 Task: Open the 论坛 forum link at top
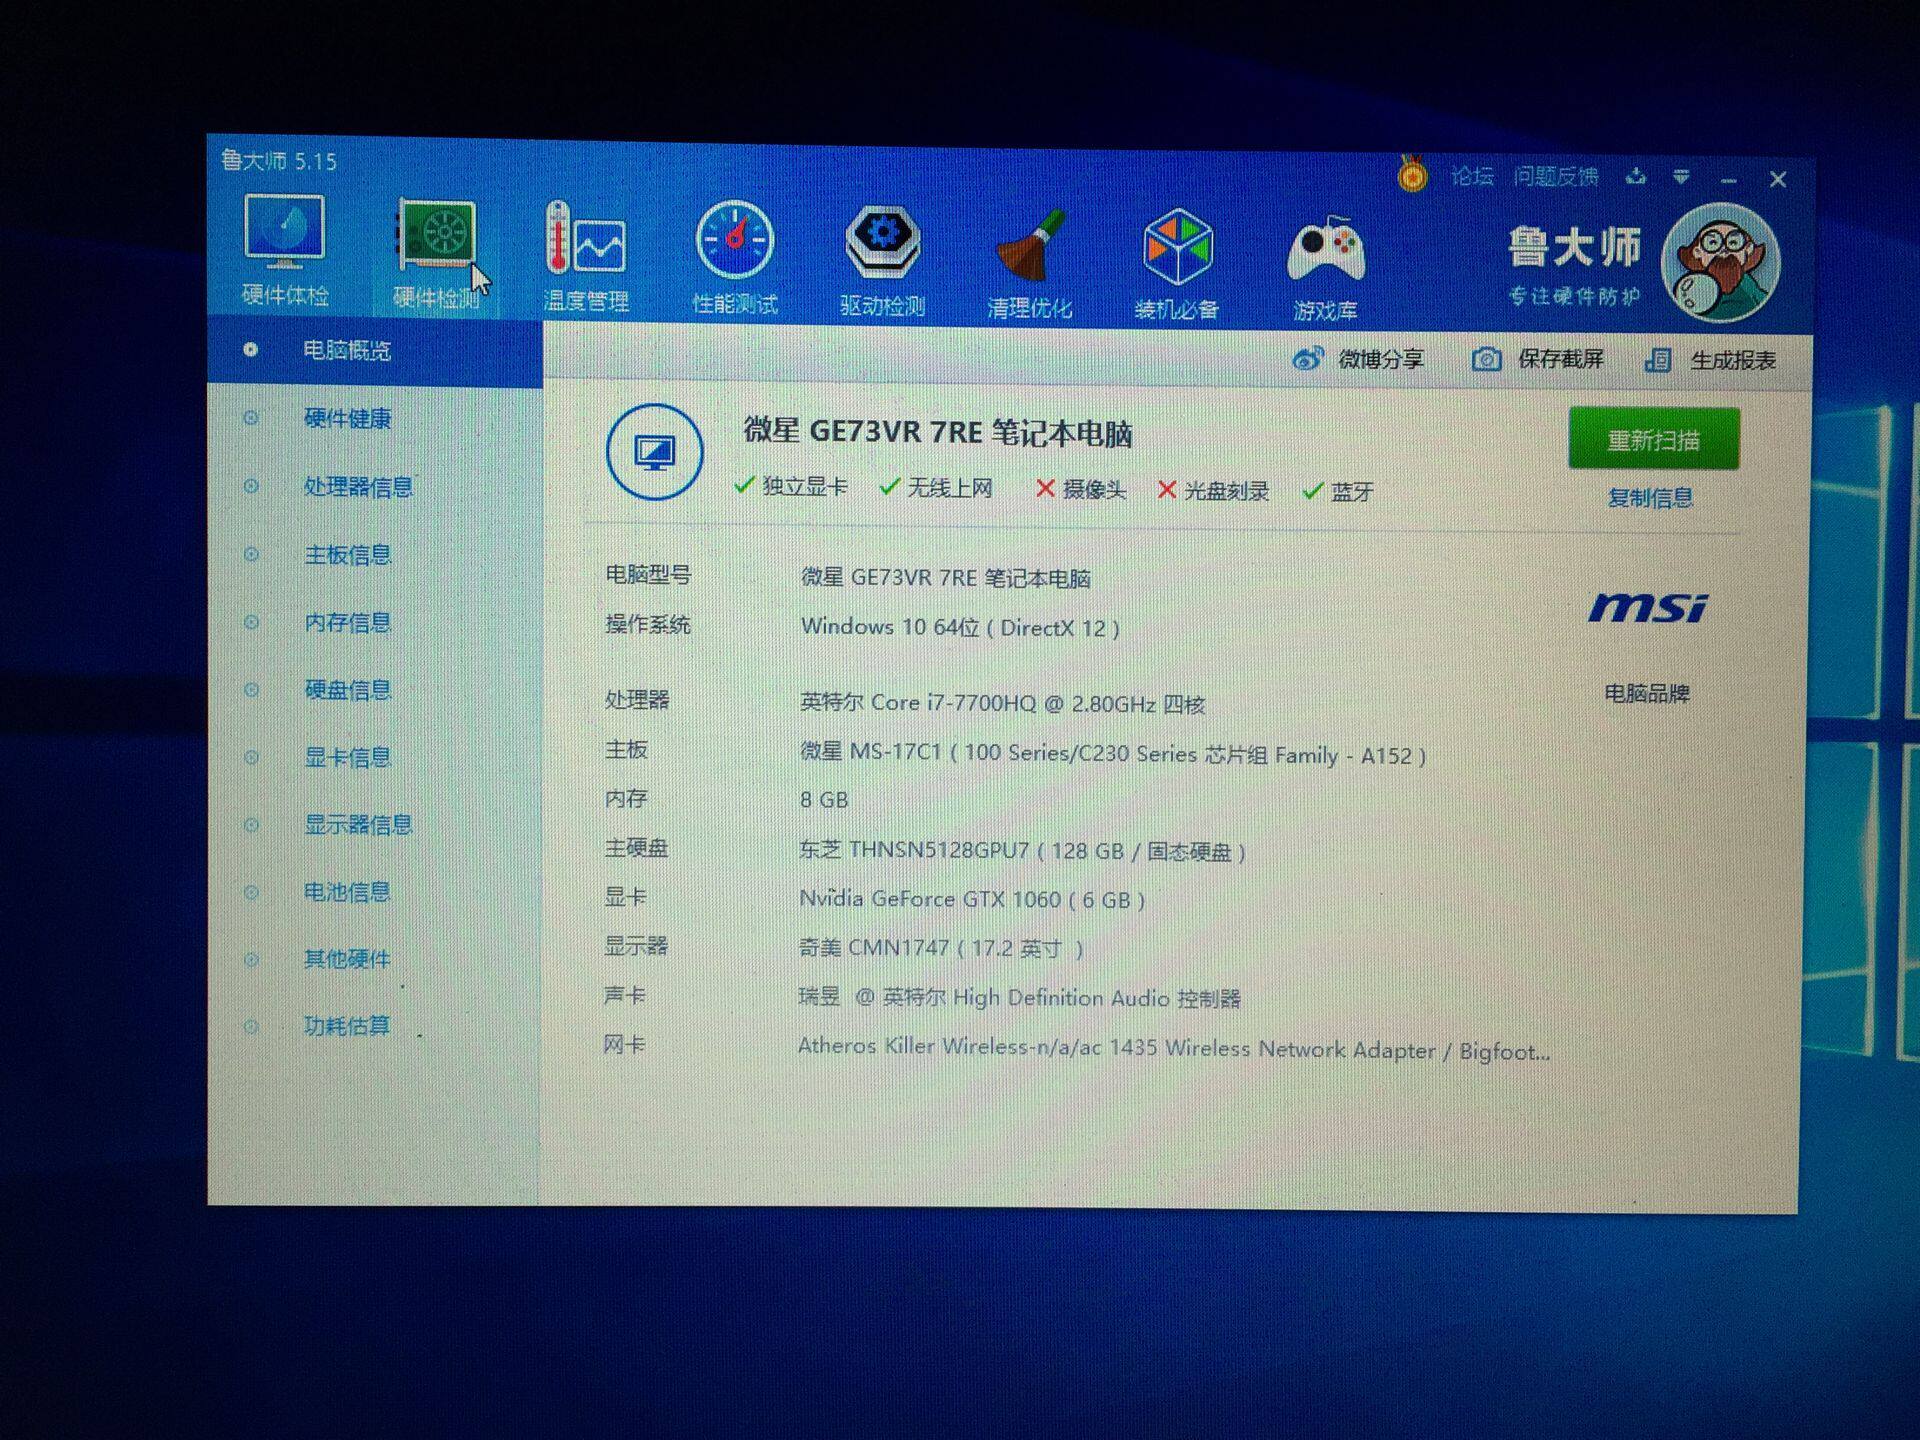1472,177
